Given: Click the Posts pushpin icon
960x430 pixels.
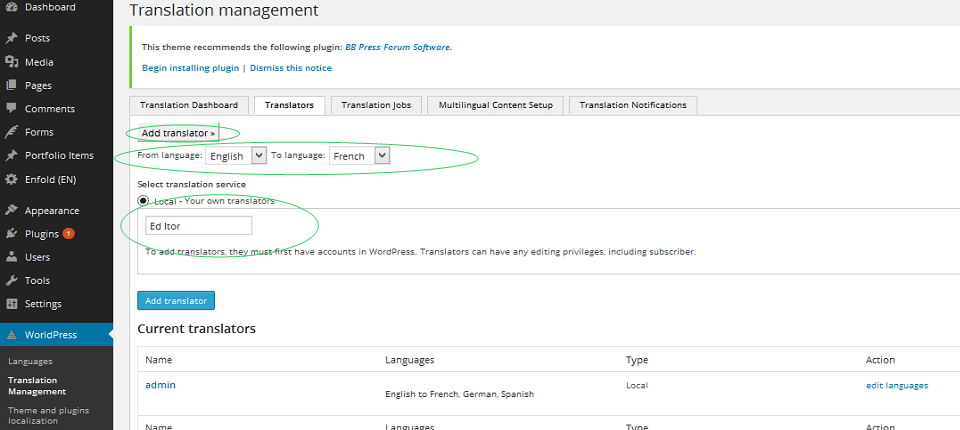Looking at the screenshot, I should [11, 38].
